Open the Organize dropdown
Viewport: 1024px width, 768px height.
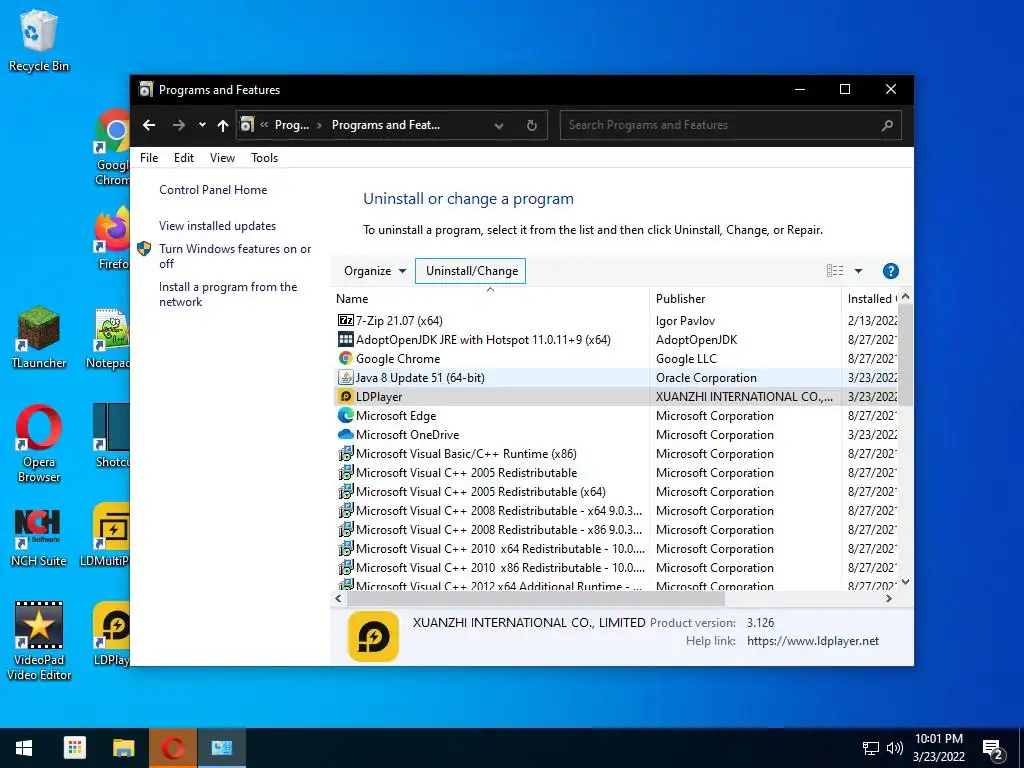point(375,271)
